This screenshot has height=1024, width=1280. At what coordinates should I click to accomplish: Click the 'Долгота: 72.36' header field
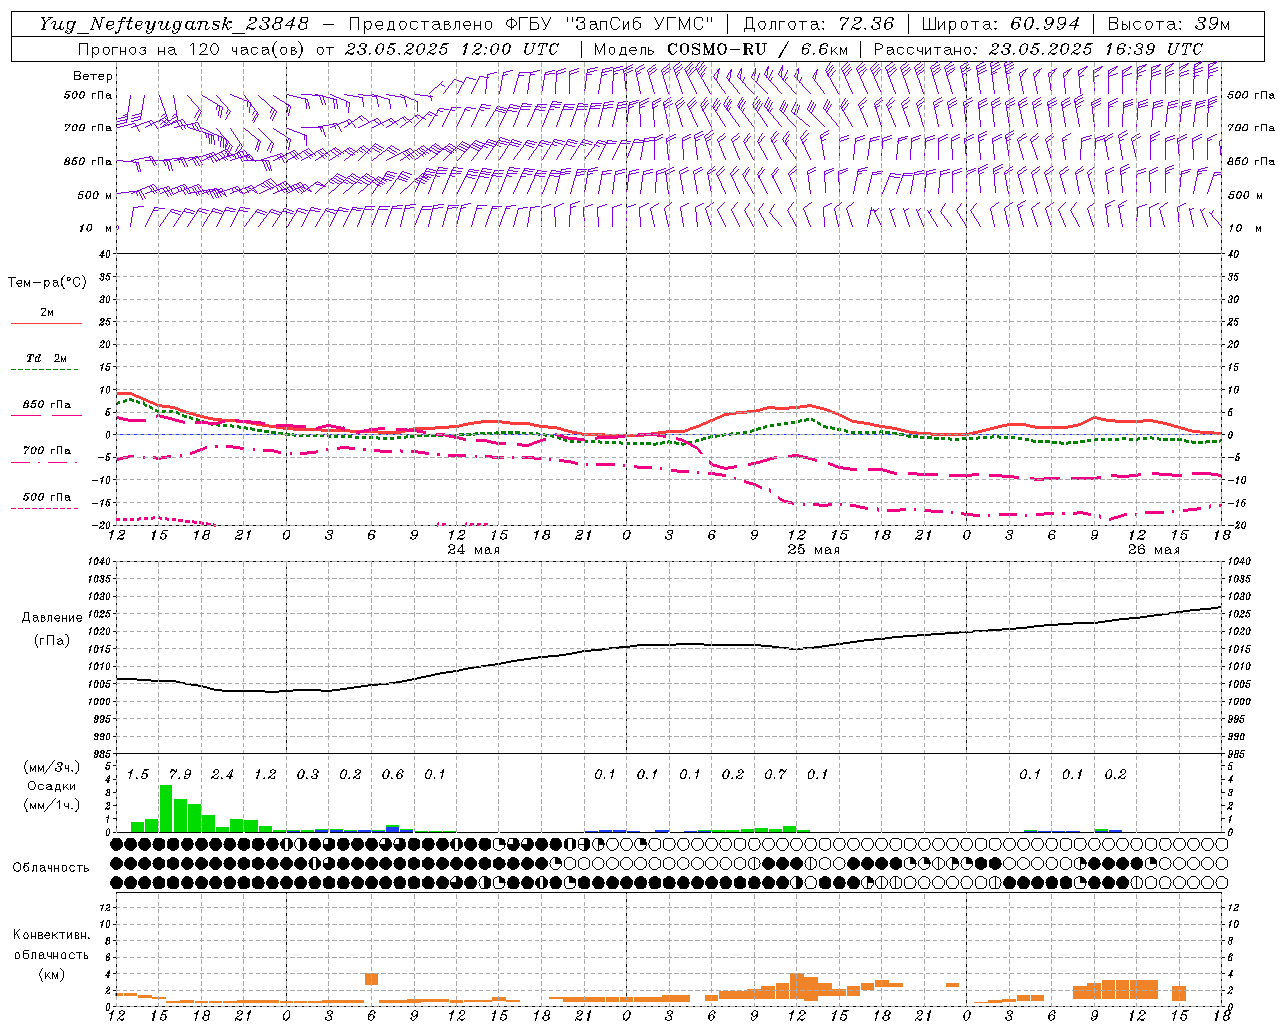[x=819, y=24]
